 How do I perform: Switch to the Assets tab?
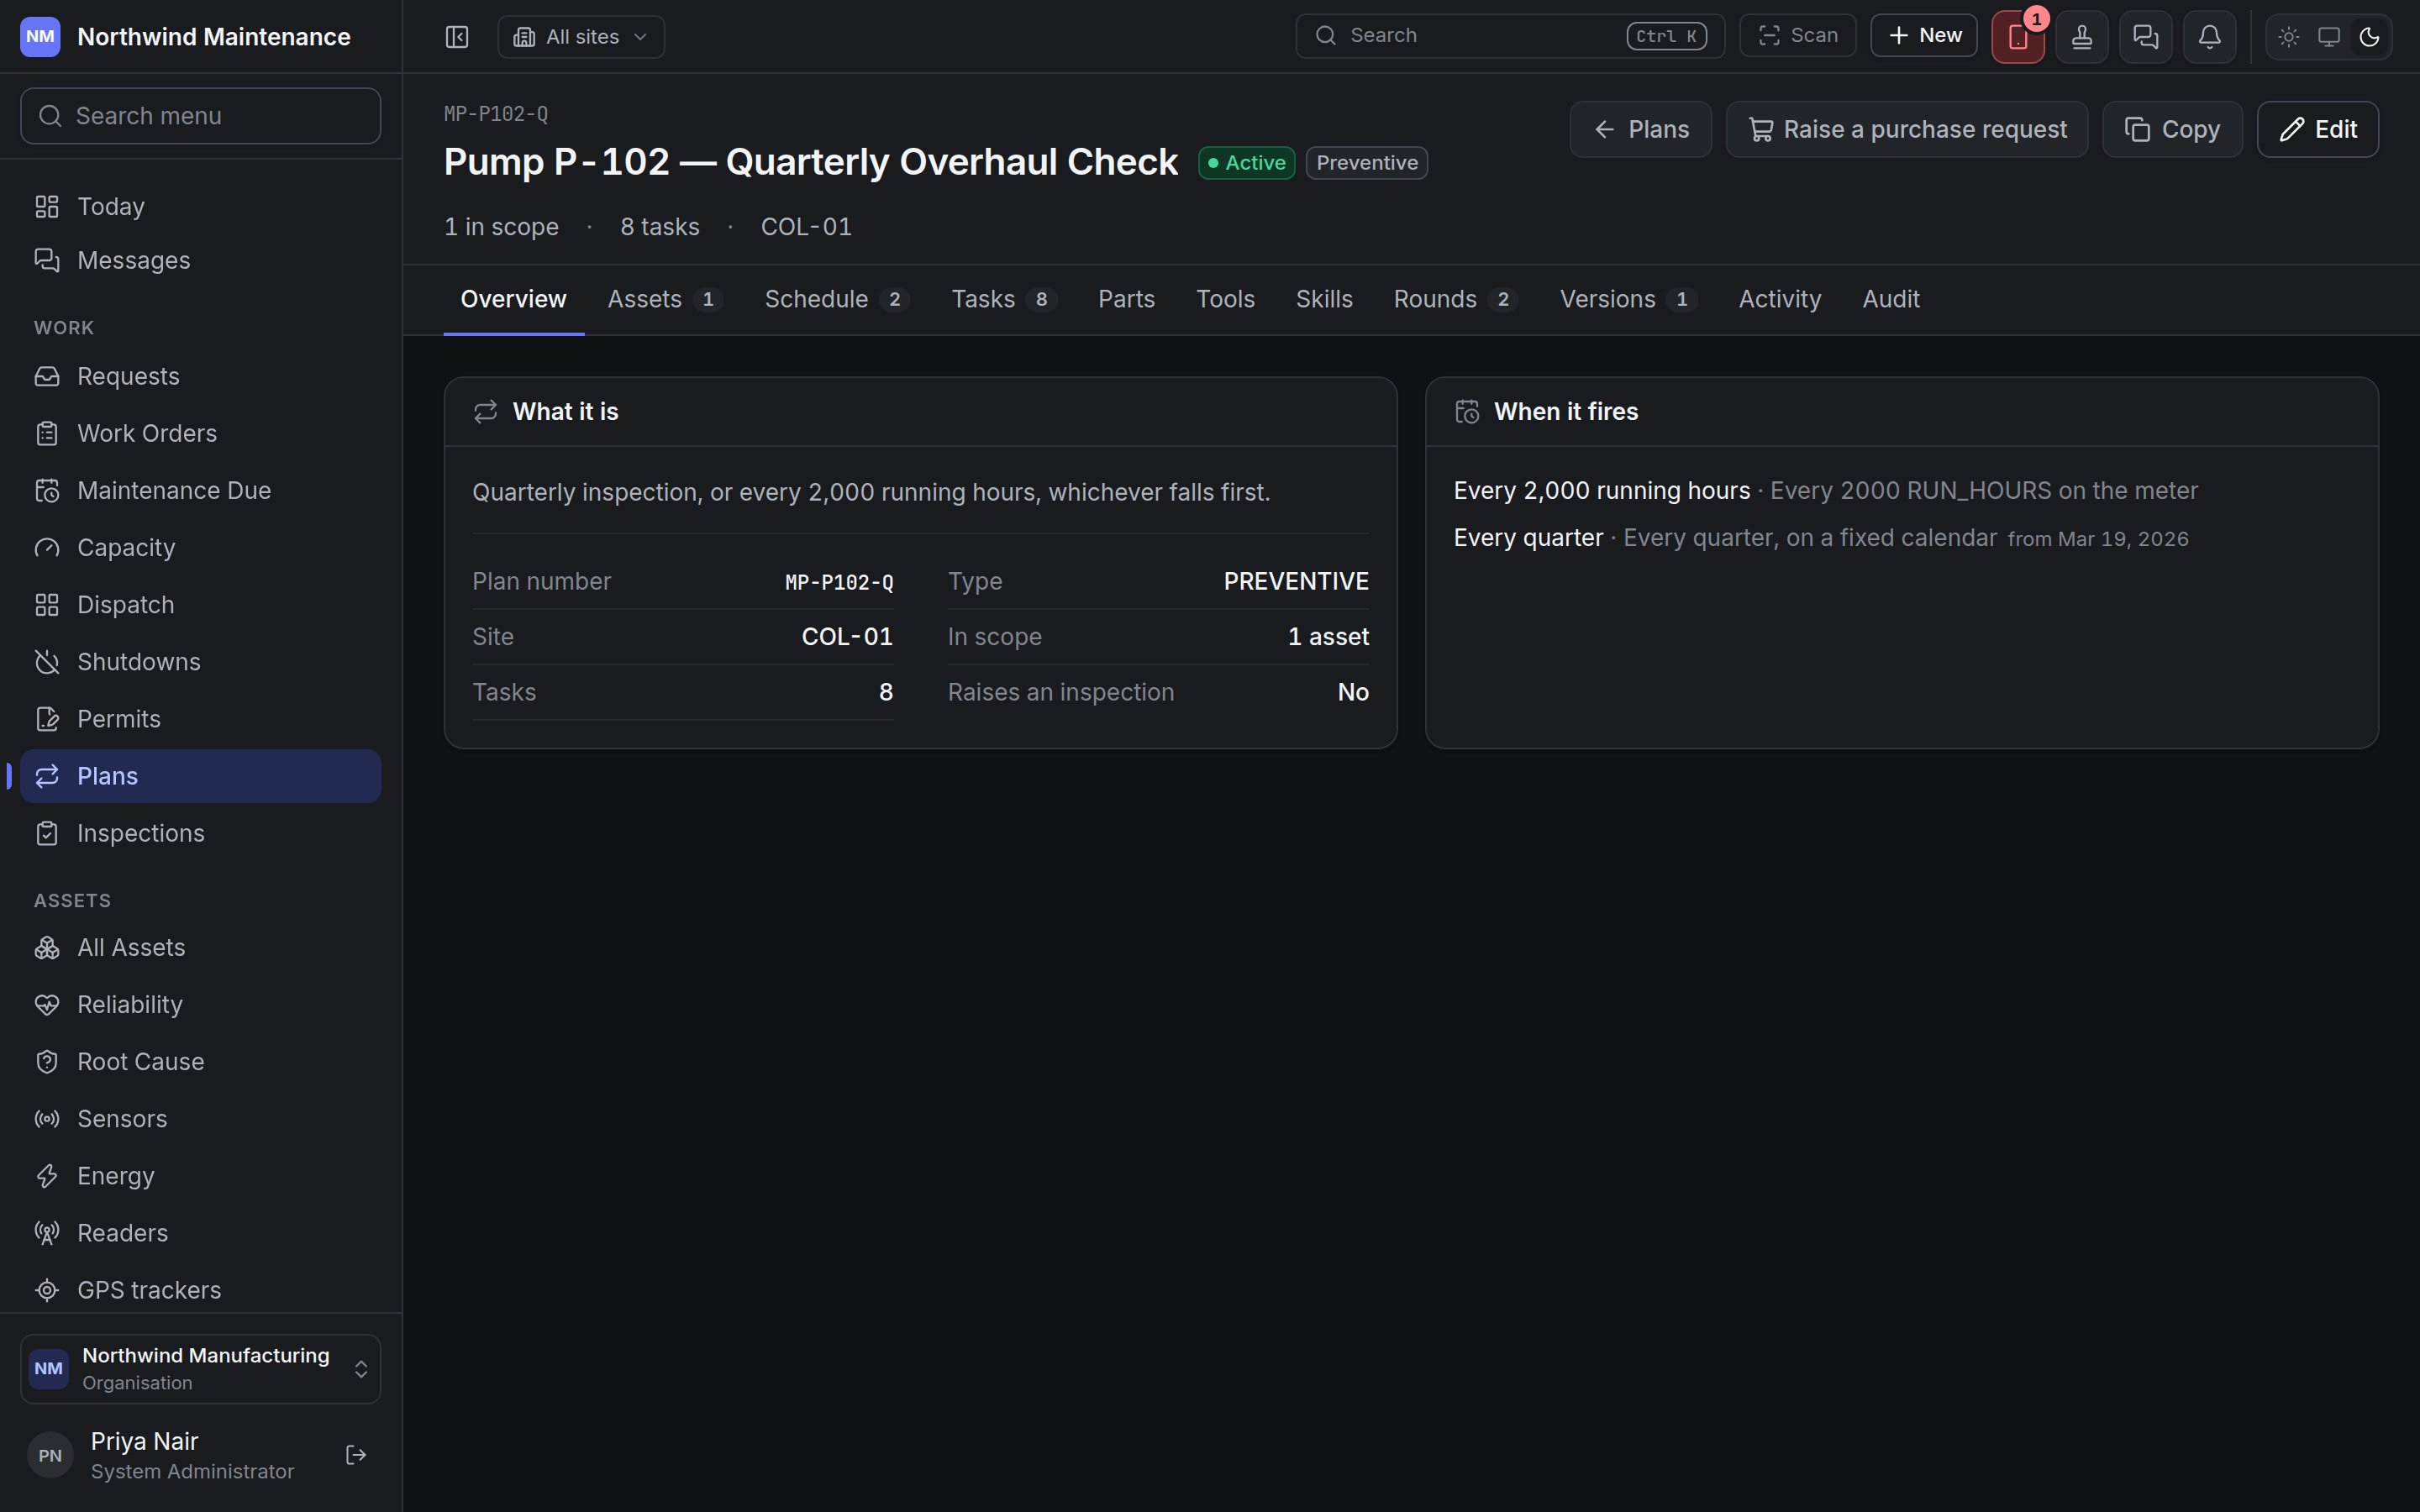665,299
